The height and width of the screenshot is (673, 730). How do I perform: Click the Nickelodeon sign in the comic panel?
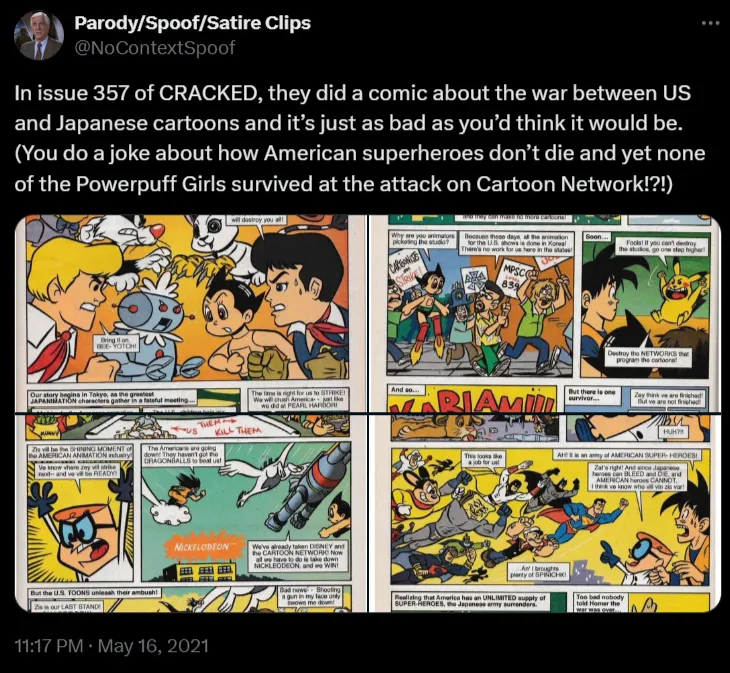click(200, 546)
